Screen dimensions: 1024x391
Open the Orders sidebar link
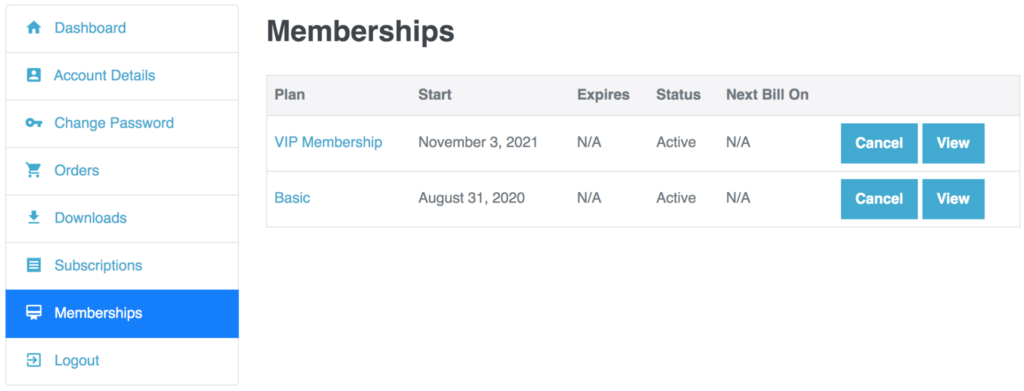(122, 171)
